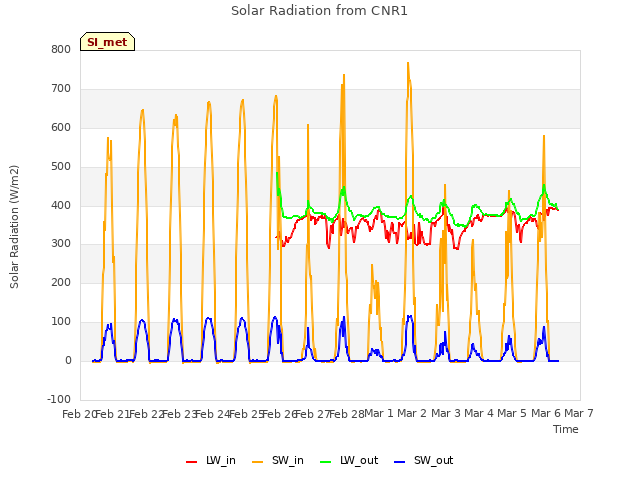Viewport: 640px width, 480px height.
Task: Click the x-axis label Mar 1
Action: [x=379, y=413]
